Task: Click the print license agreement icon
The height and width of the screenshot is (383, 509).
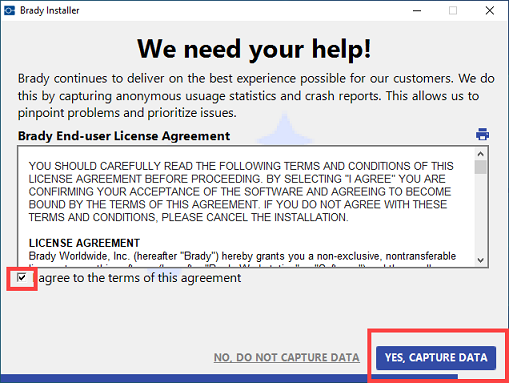Action: [x=482, y=134]
